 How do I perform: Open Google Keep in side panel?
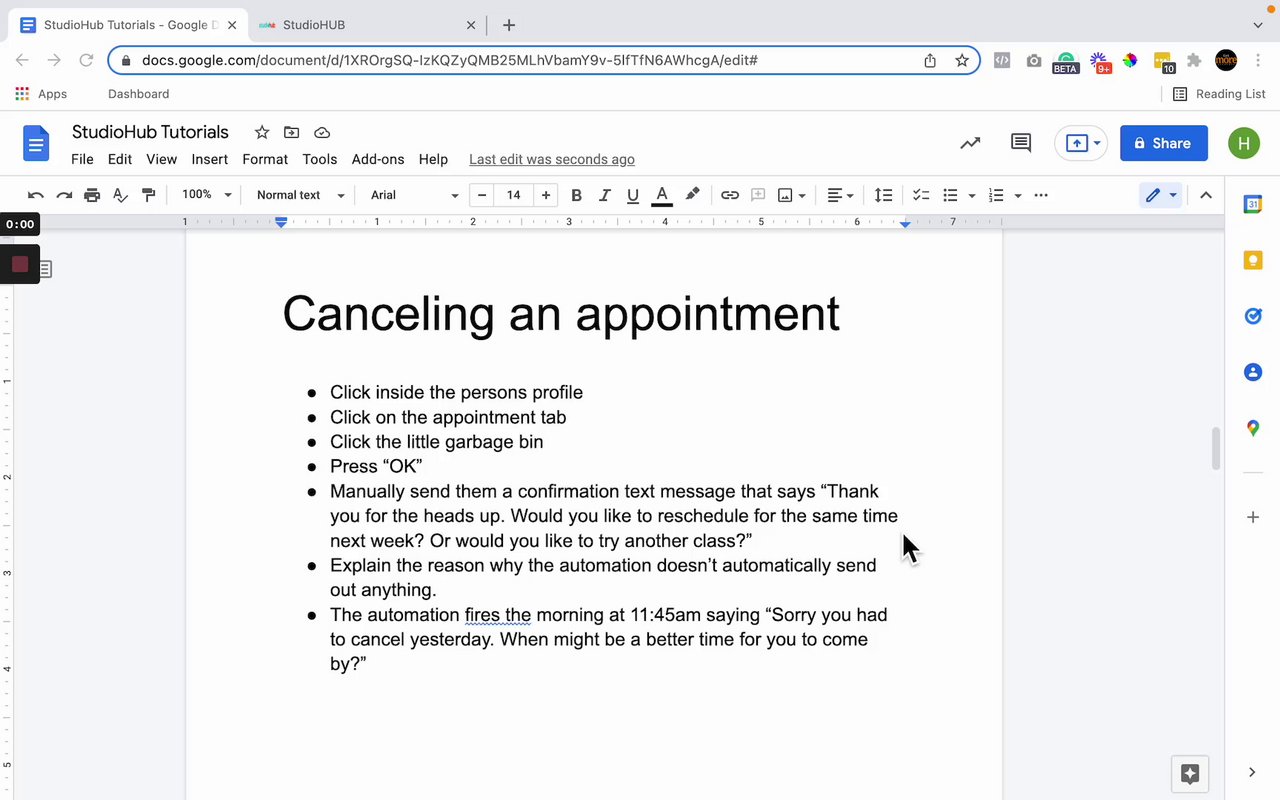pos(1253,260)
